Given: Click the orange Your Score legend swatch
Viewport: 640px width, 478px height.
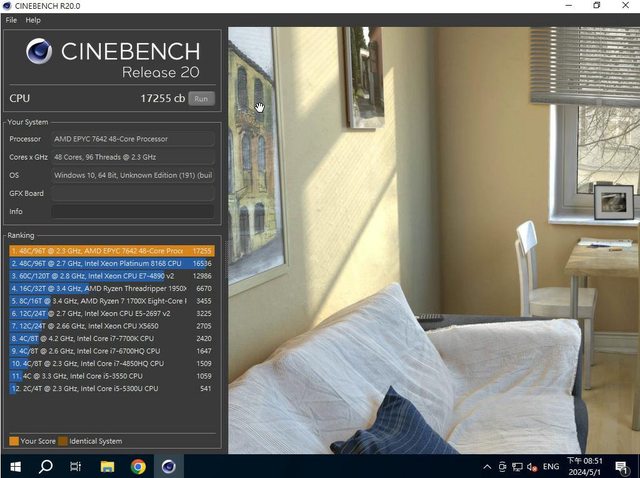Looking at the screenshot, I should click(x=14, y=441).
